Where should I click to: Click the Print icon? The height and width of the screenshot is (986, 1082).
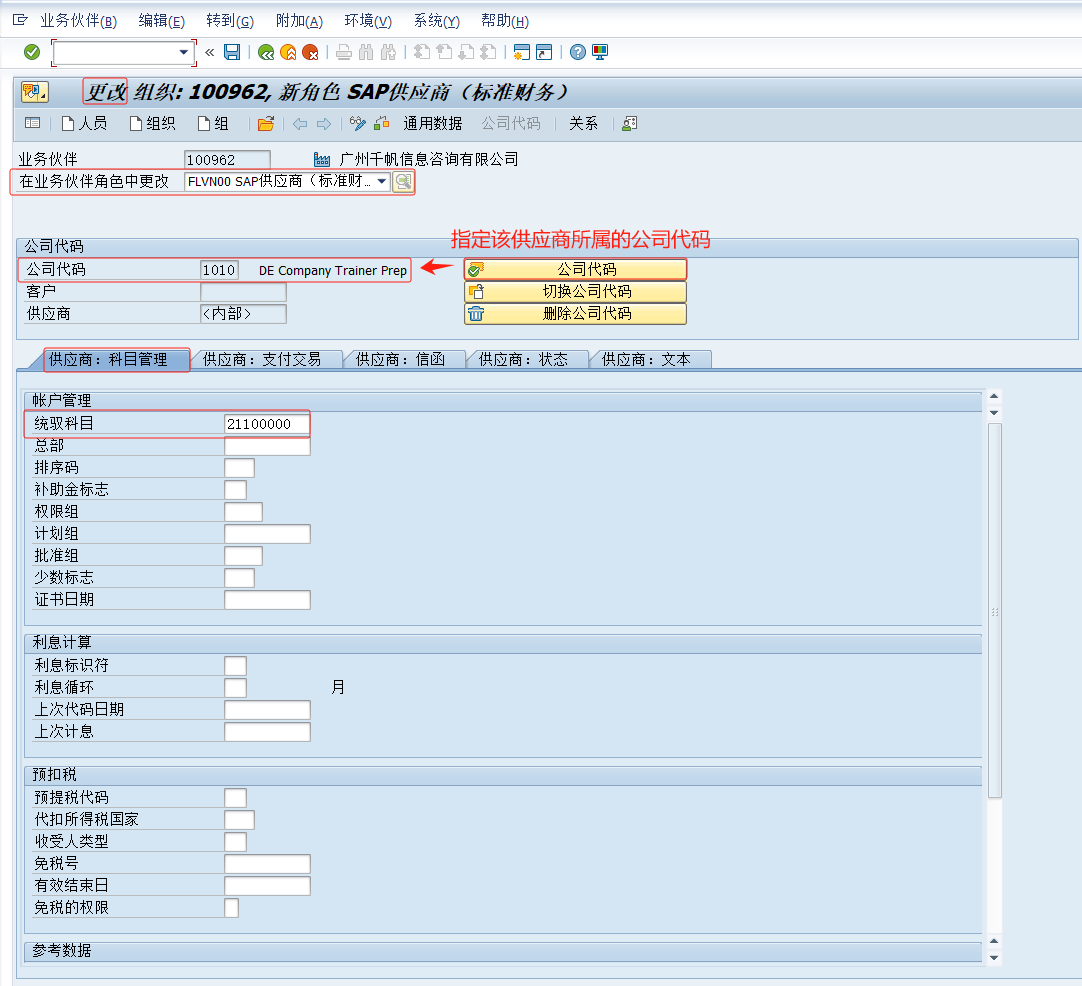click(x=344, y=52)
